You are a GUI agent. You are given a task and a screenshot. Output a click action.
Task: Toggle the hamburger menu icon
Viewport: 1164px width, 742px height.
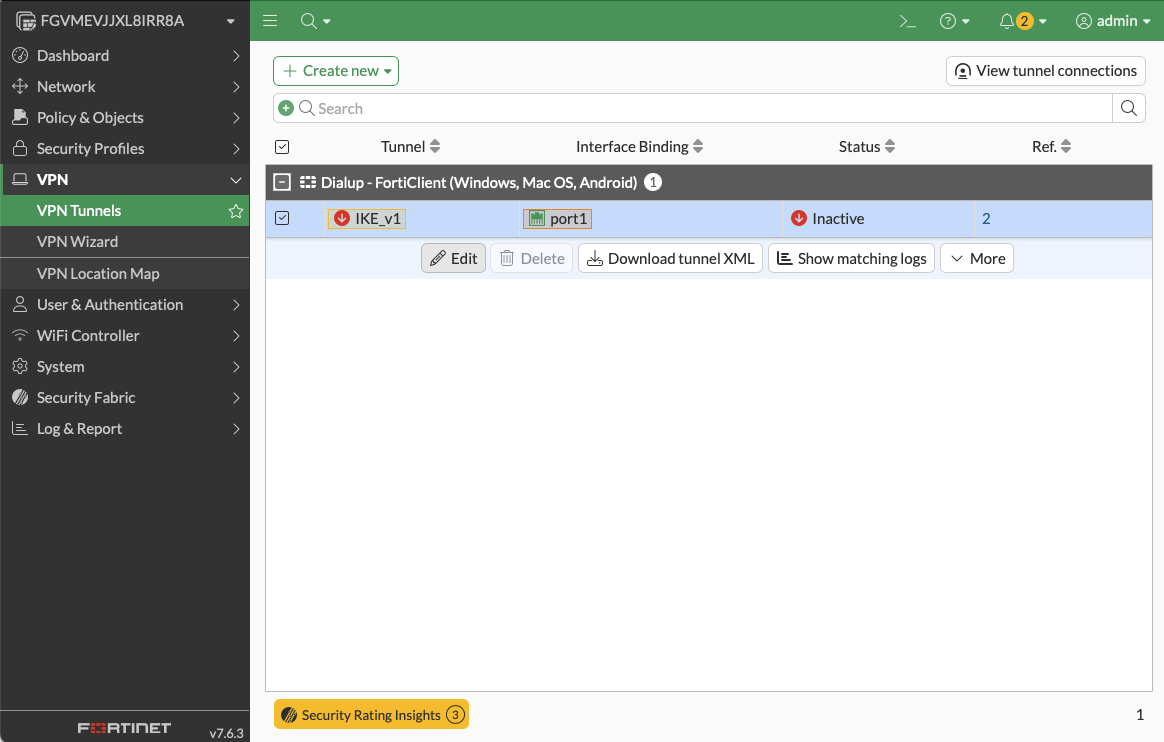270,21
